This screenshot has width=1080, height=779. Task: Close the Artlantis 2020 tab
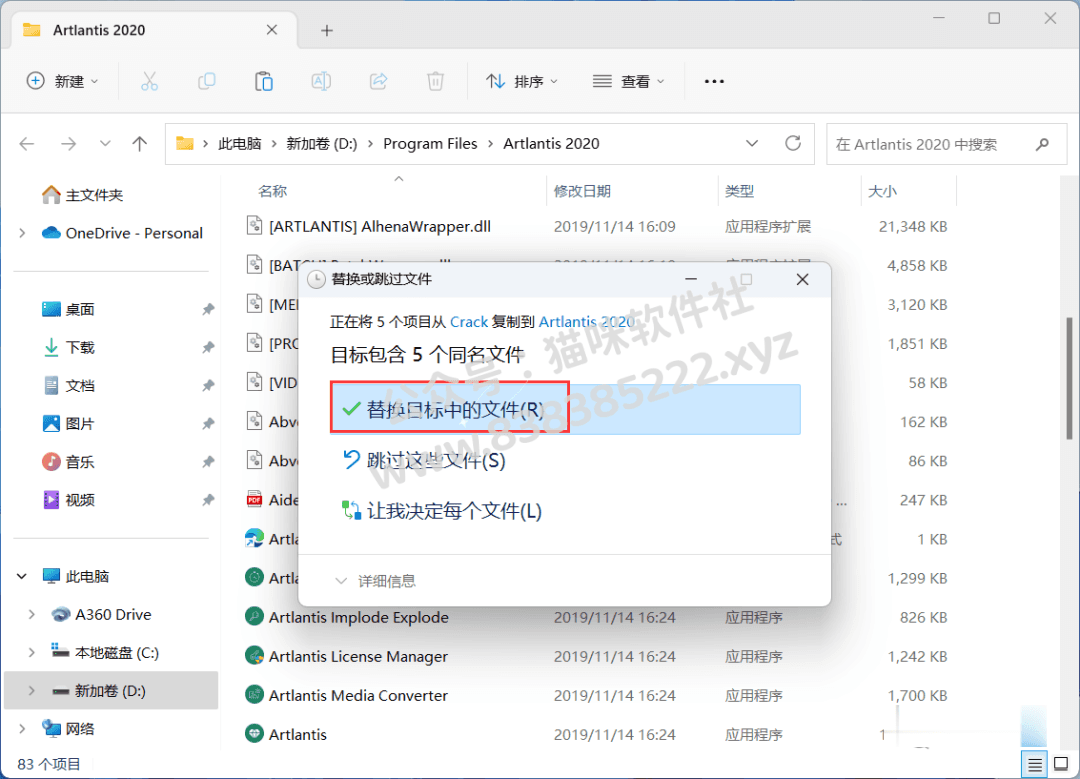pyautogui.click(x=272, y=30)
